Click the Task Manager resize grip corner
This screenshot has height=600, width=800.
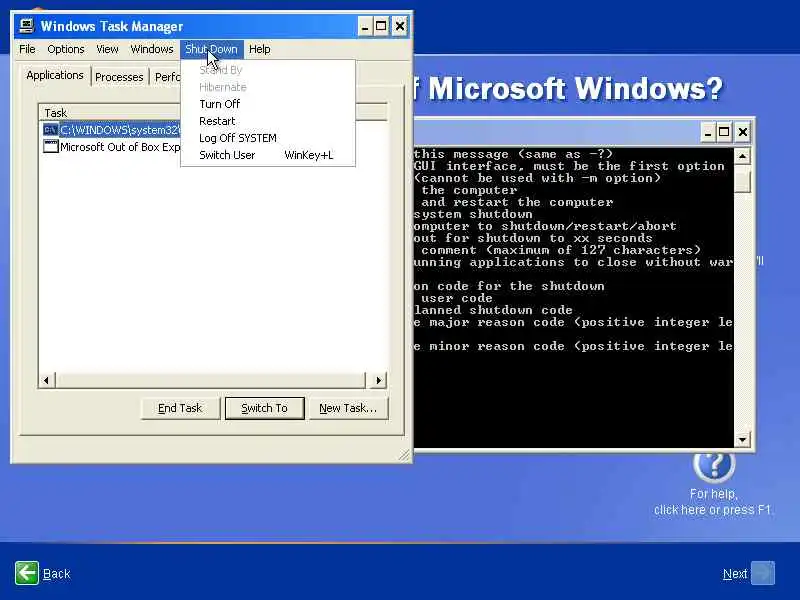point(404,455)
